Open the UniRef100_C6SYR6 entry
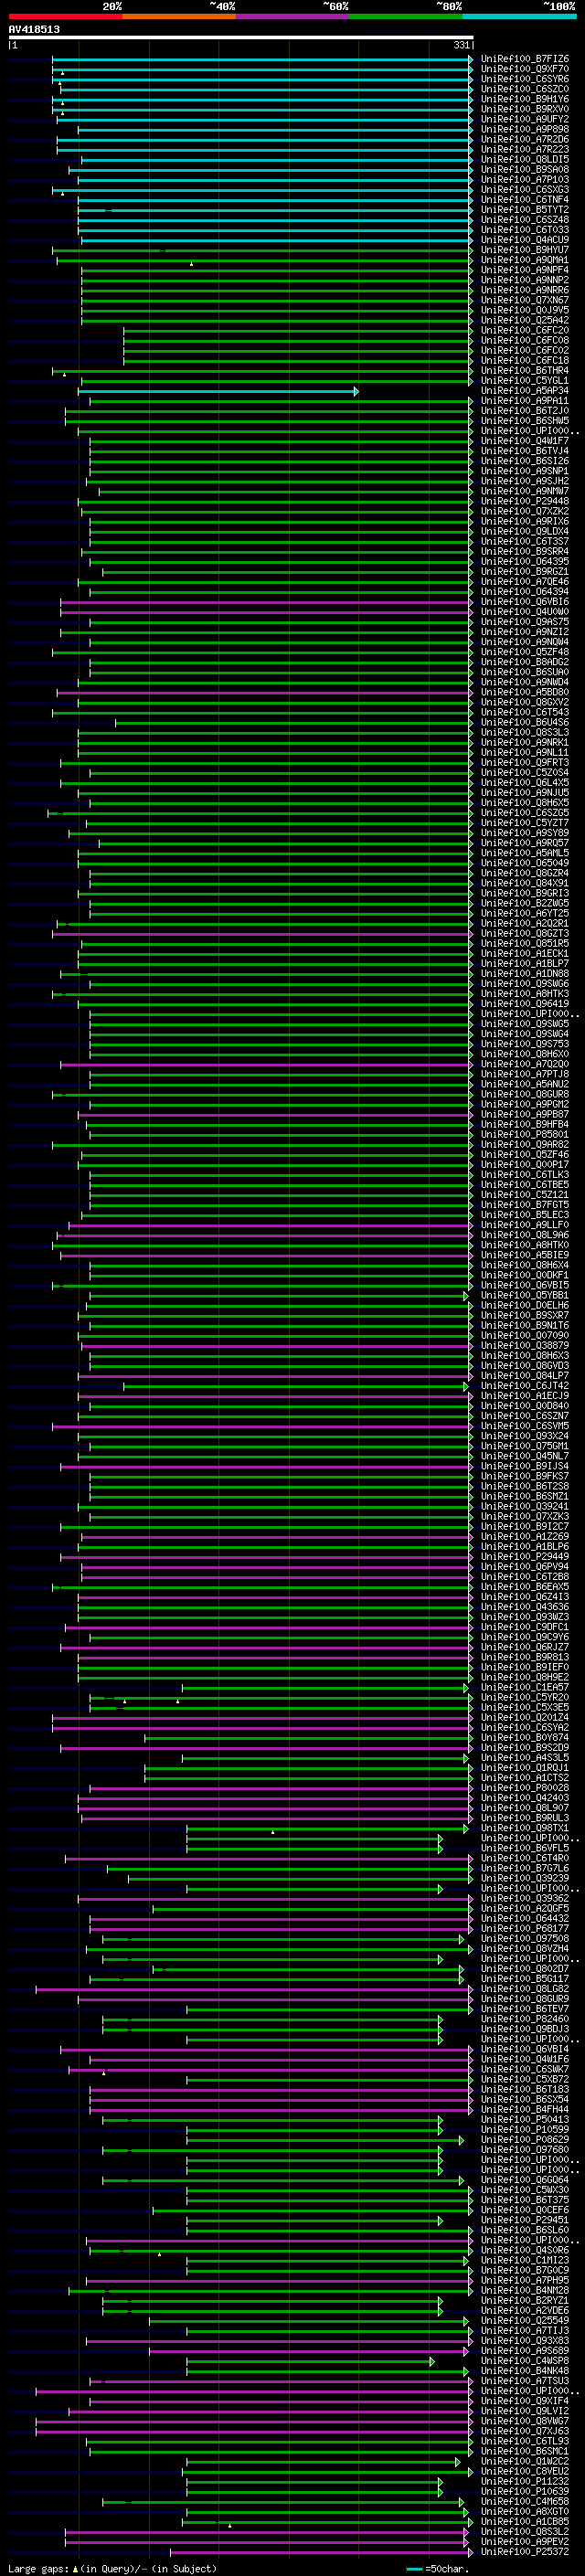The width and height of the screenshot is (585, 2576). pyautogui.click(x=524, y=79)
